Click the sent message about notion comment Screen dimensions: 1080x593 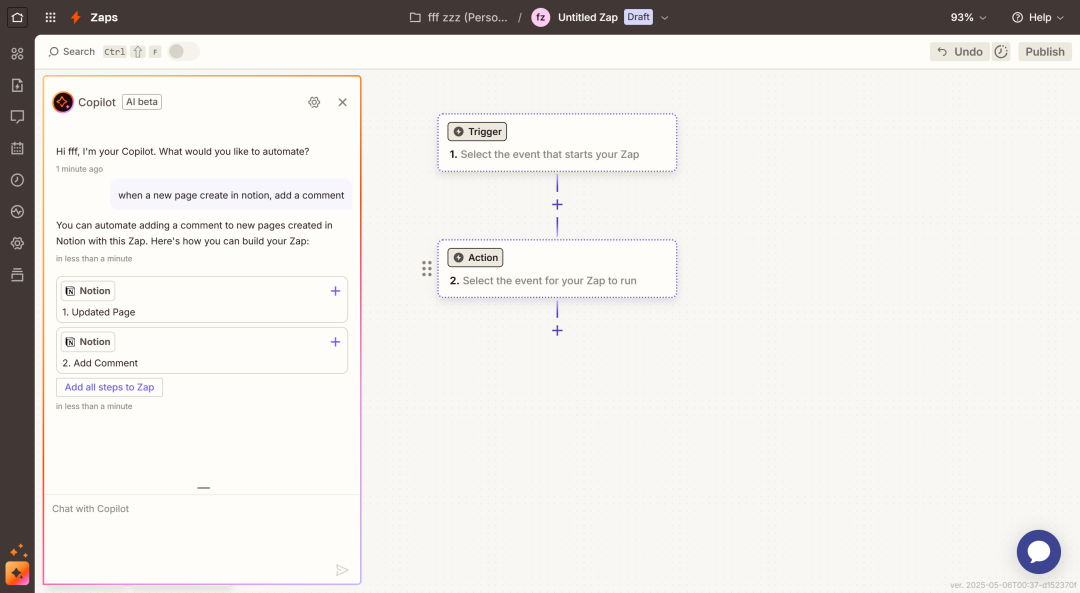(231, 195)
